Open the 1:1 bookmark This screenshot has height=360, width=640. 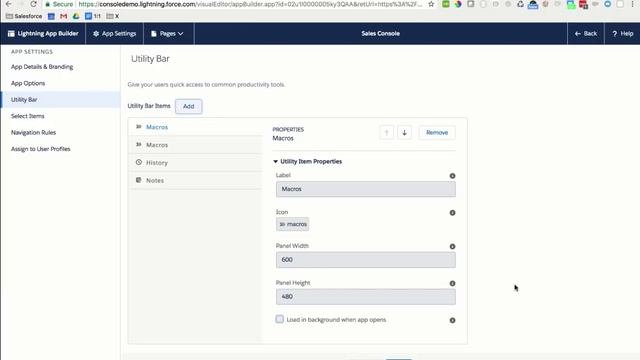point(93,16)
